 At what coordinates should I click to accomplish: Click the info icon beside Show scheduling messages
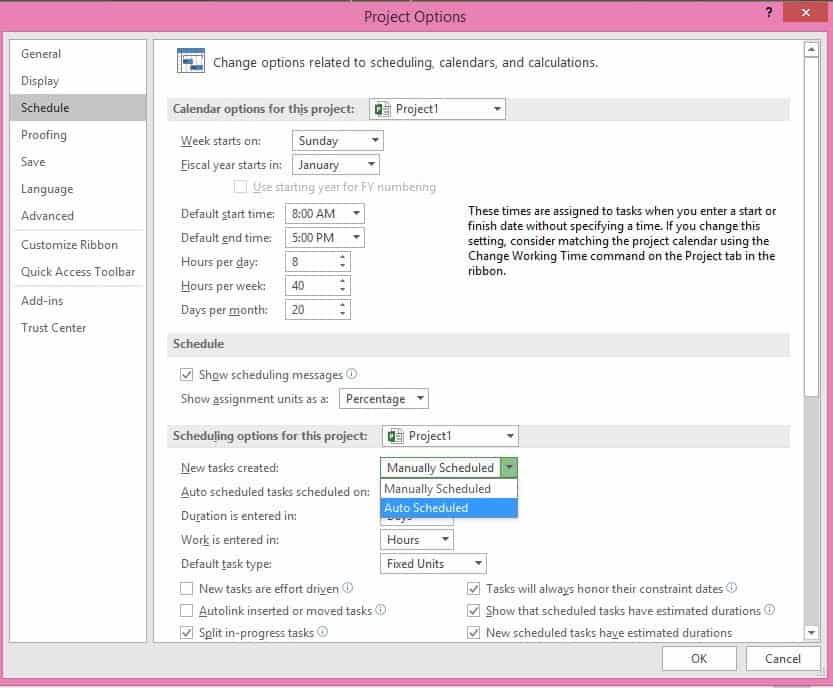351,375
